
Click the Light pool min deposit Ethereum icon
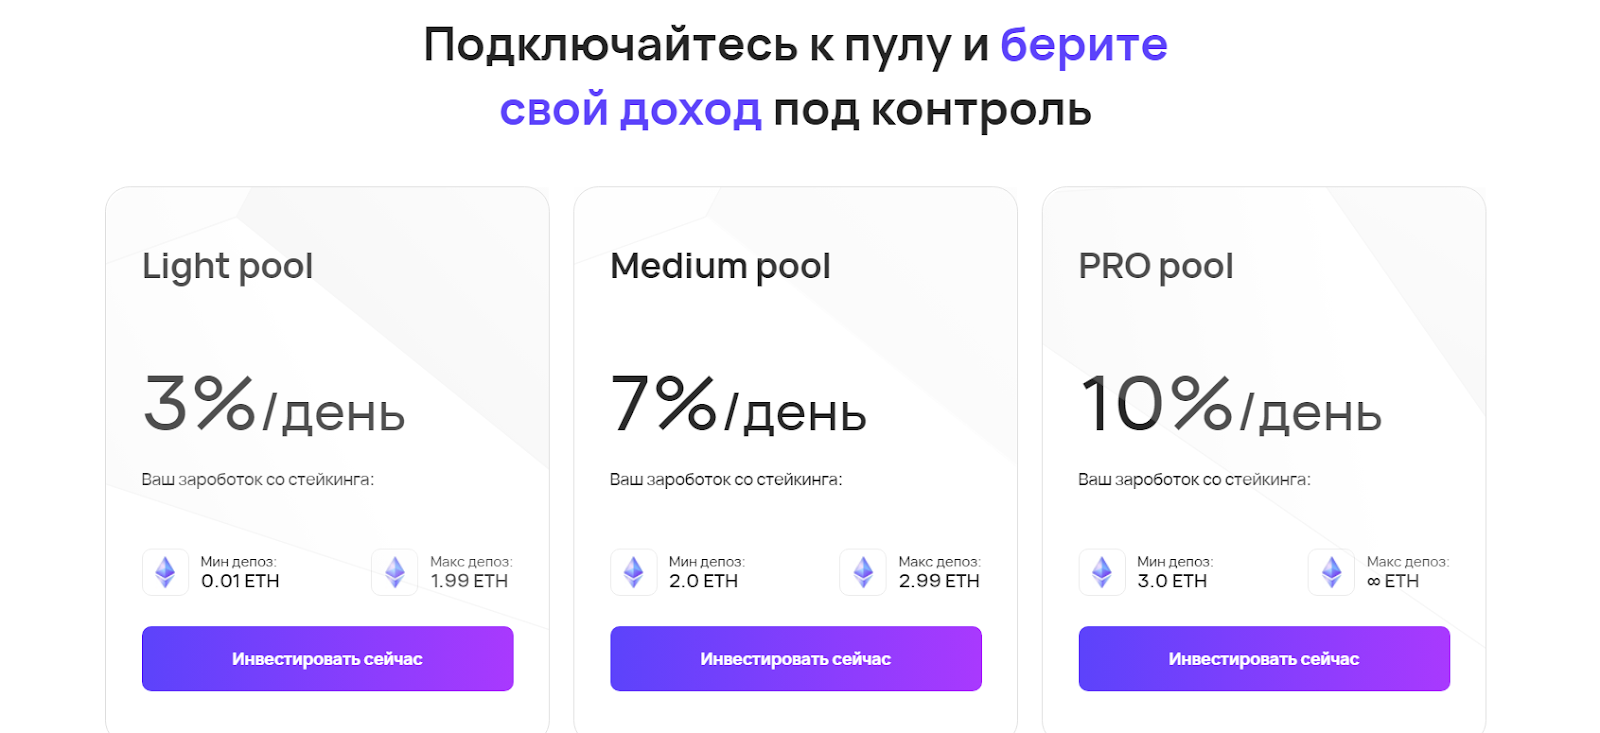(165, 572)
